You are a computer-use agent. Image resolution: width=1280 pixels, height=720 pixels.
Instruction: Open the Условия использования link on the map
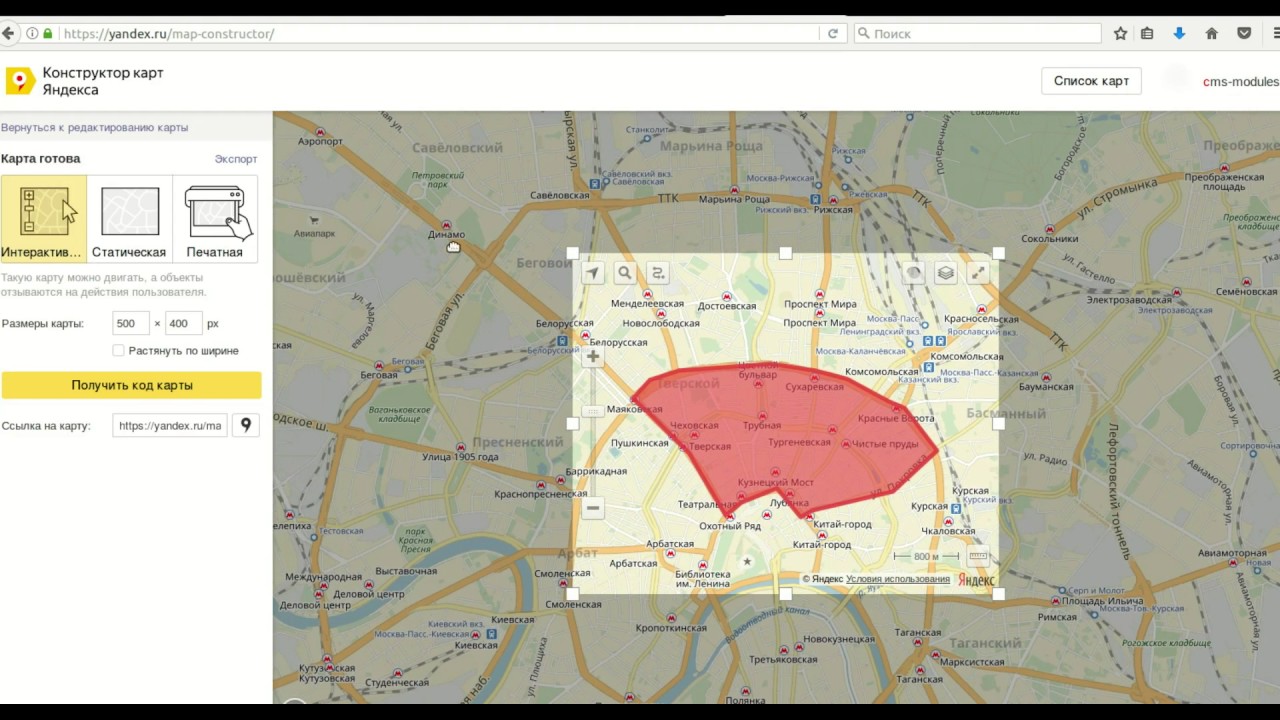(x=898, y=579)
